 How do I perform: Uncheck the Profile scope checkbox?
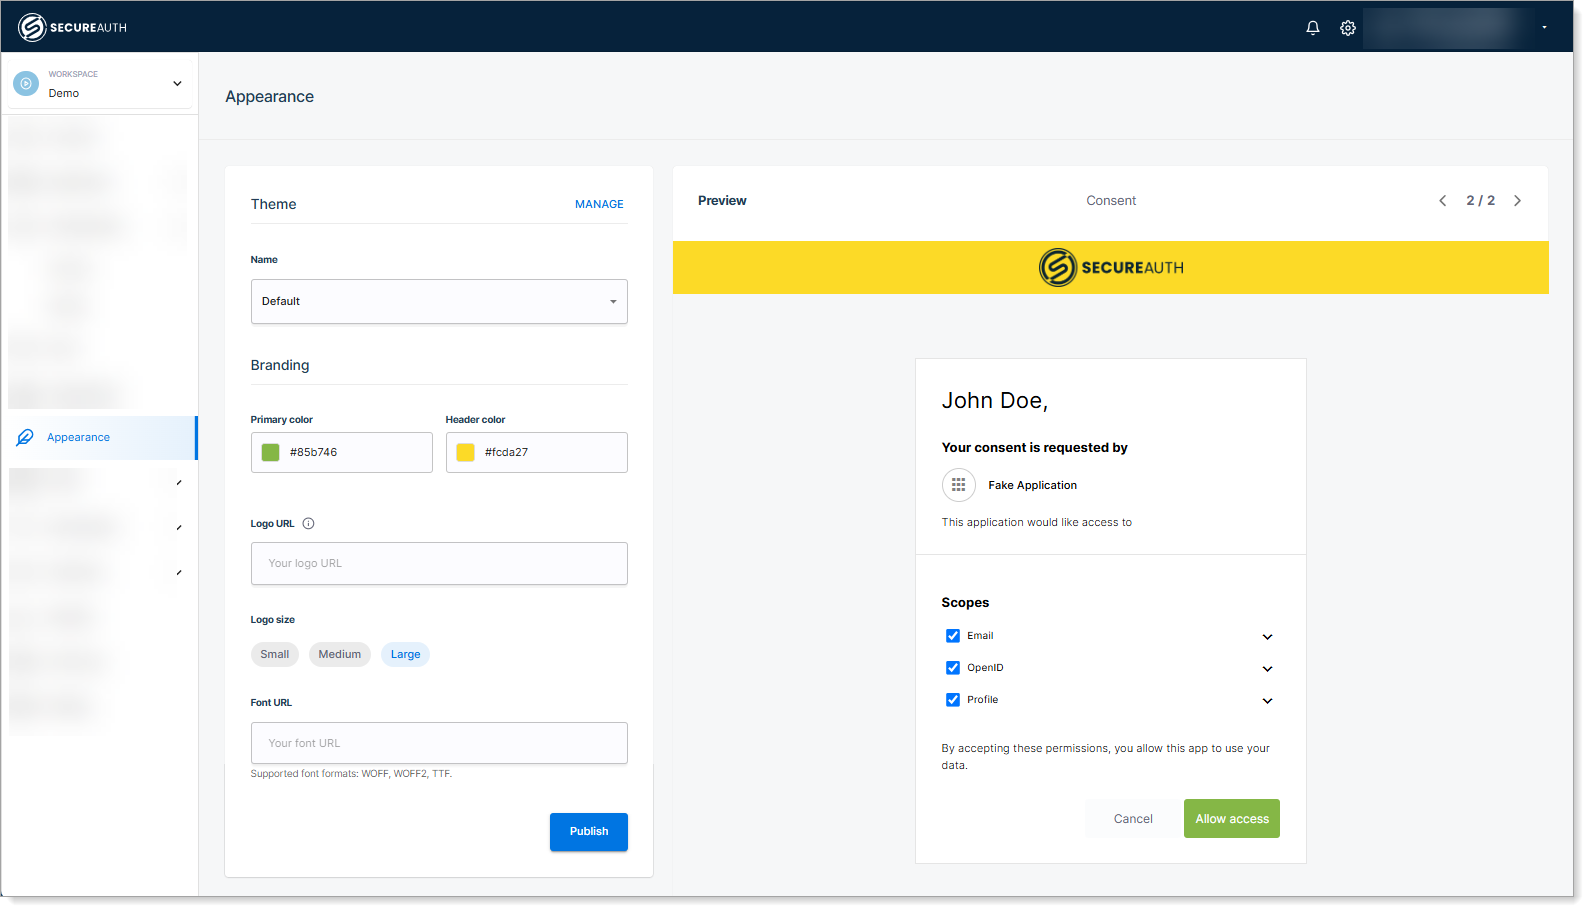click(x=953, y=700)
